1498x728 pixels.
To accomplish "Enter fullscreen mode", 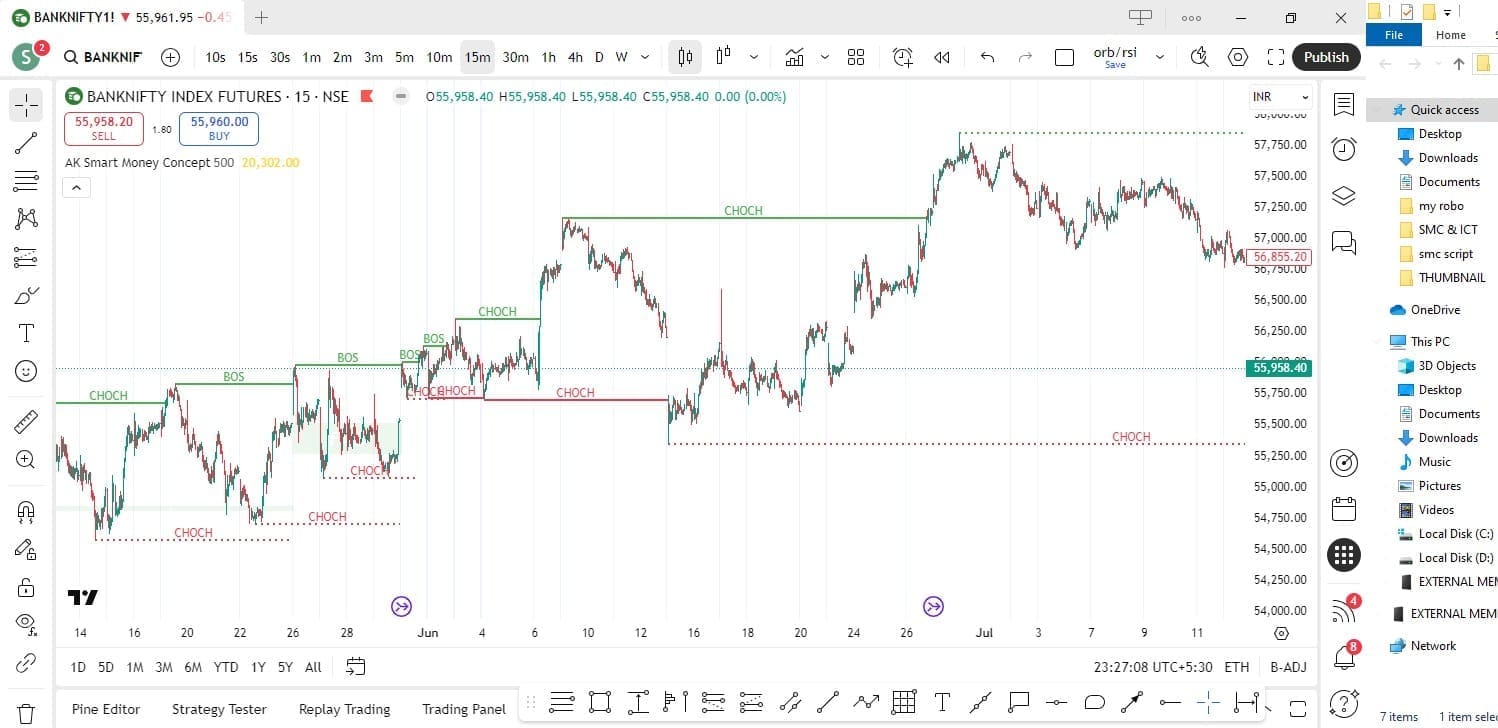I will pos(1275,57).
